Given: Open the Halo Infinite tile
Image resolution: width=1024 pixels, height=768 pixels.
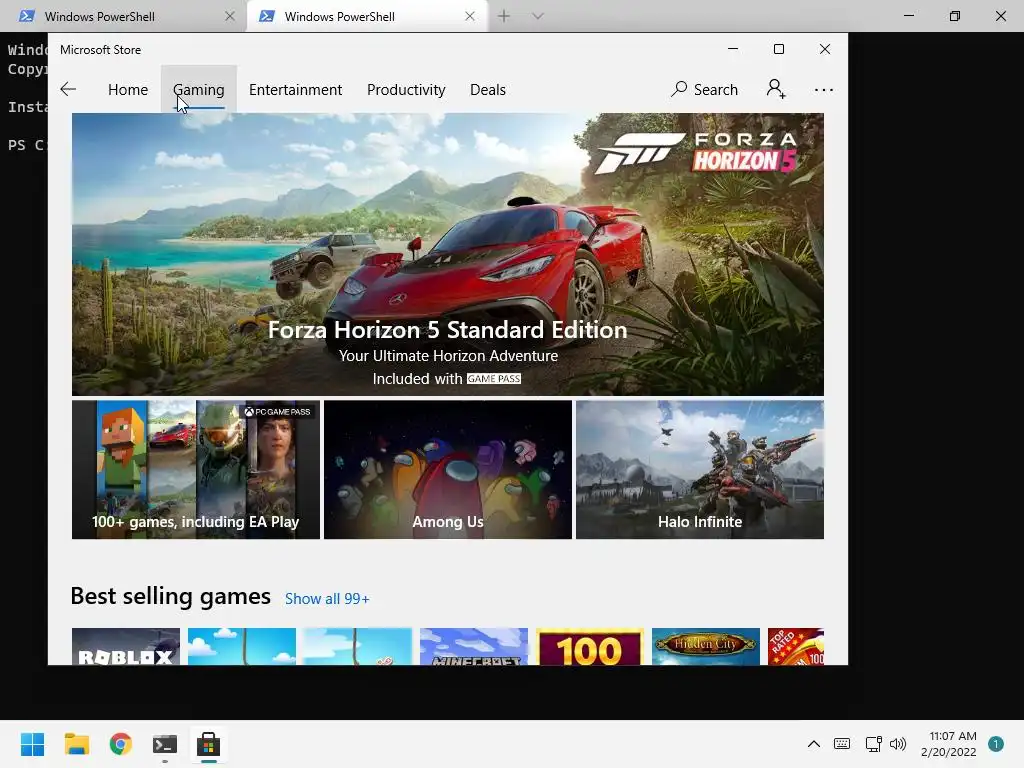Looking at the screenshot, I should click(700, 470).
